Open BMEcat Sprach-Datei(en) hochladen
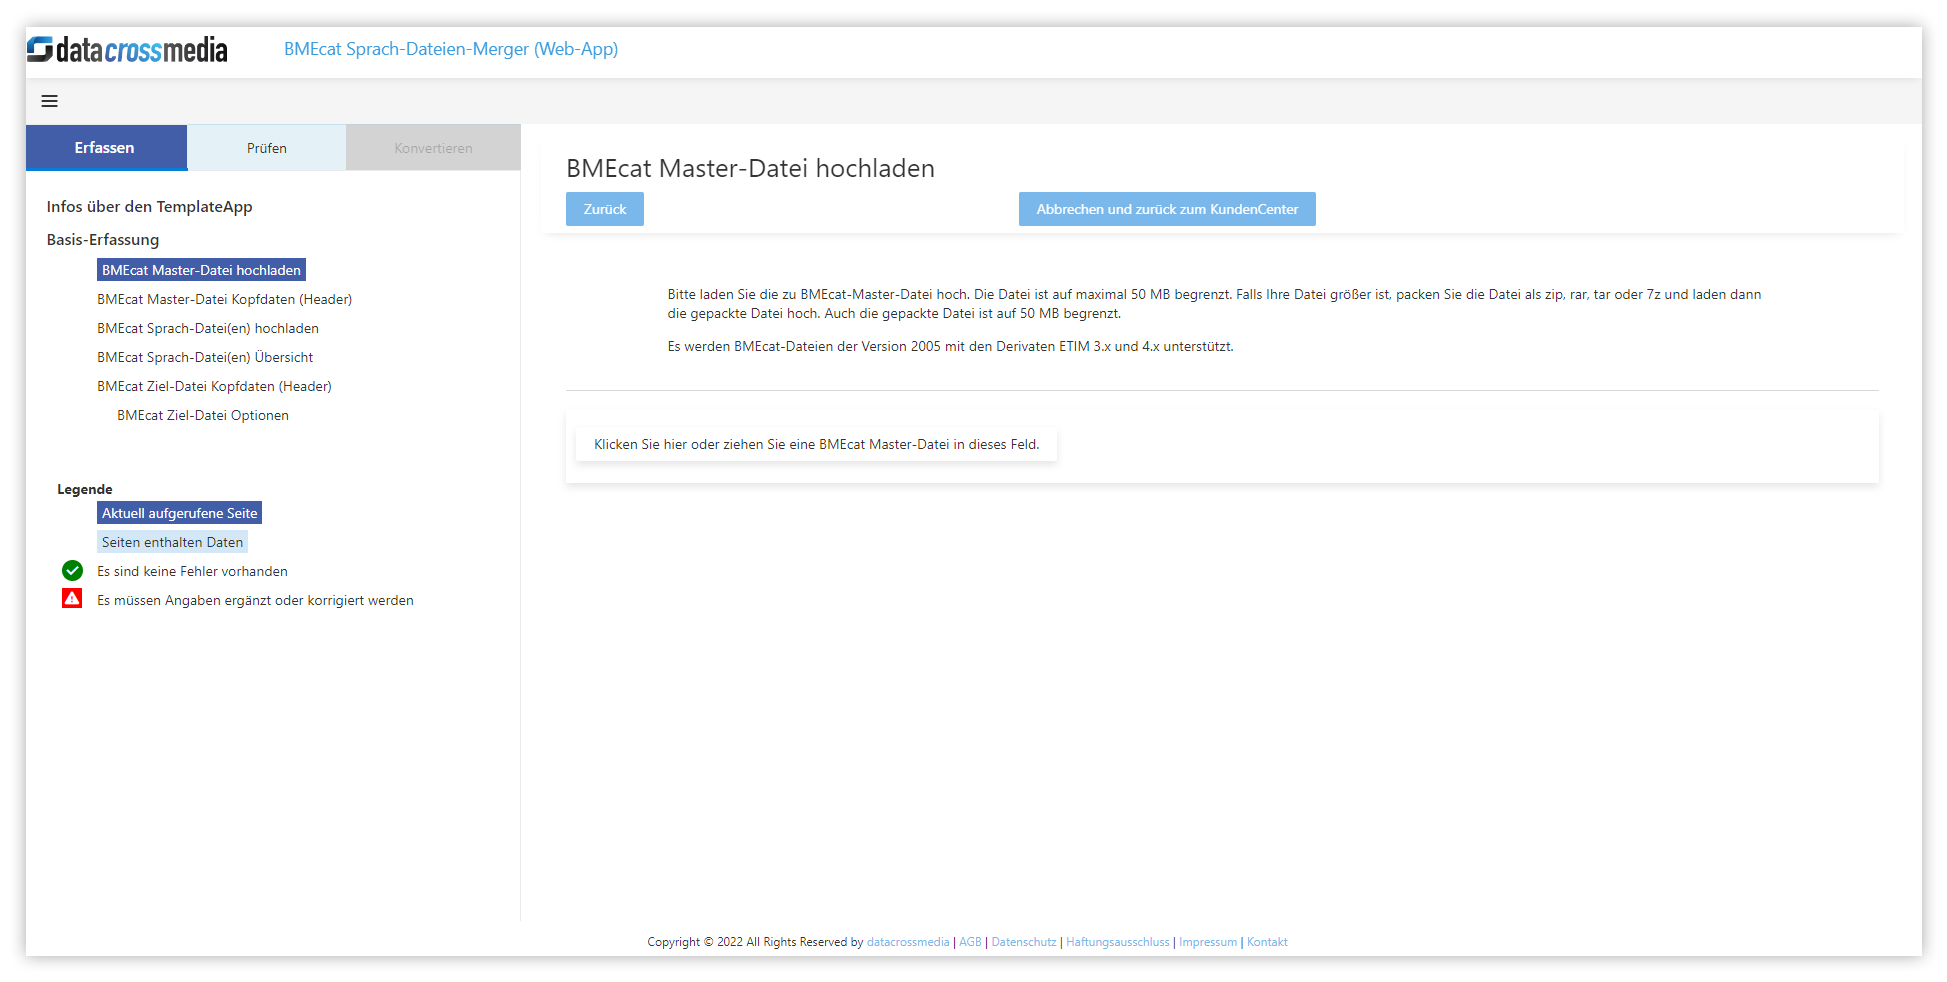This screenshot has width=1947, height=982. pyautogui.click(x=208, y=328)
